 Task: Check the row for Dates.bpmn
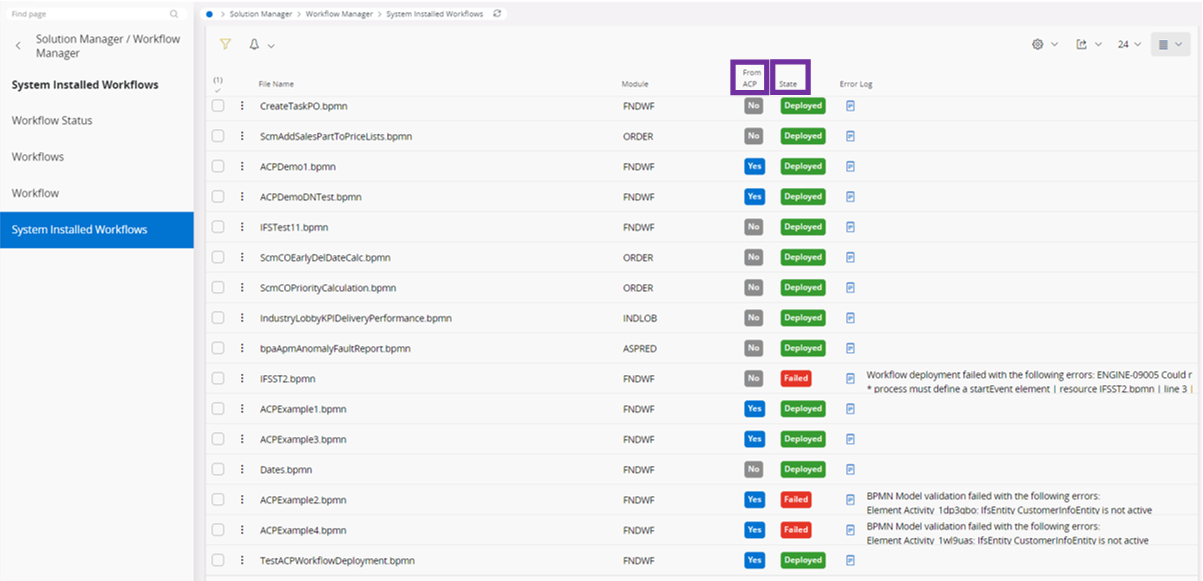(x=217, y=469)
